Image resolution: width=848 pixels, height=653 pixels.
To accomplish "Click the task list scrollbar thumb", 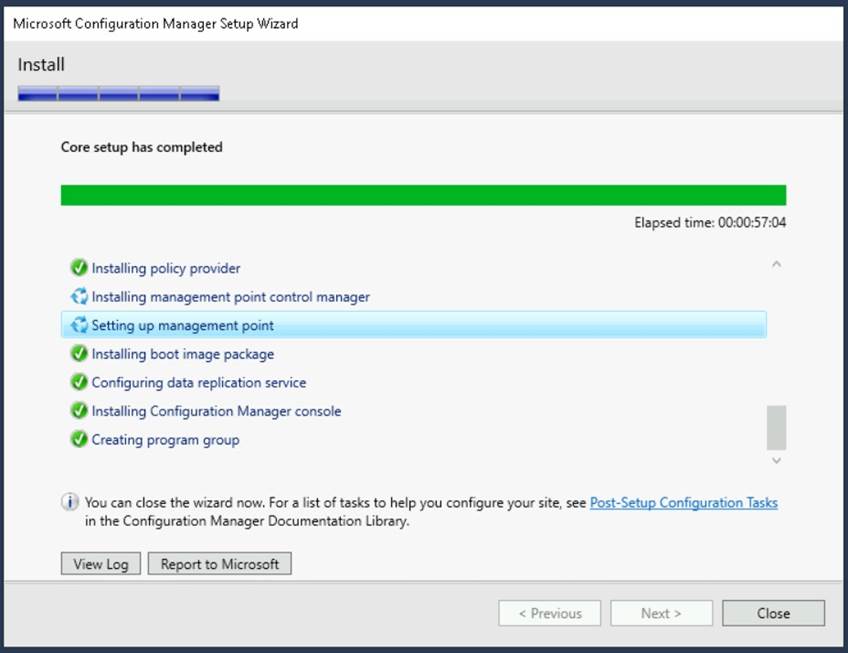I will pyautogui.click(x=776, y=427).
